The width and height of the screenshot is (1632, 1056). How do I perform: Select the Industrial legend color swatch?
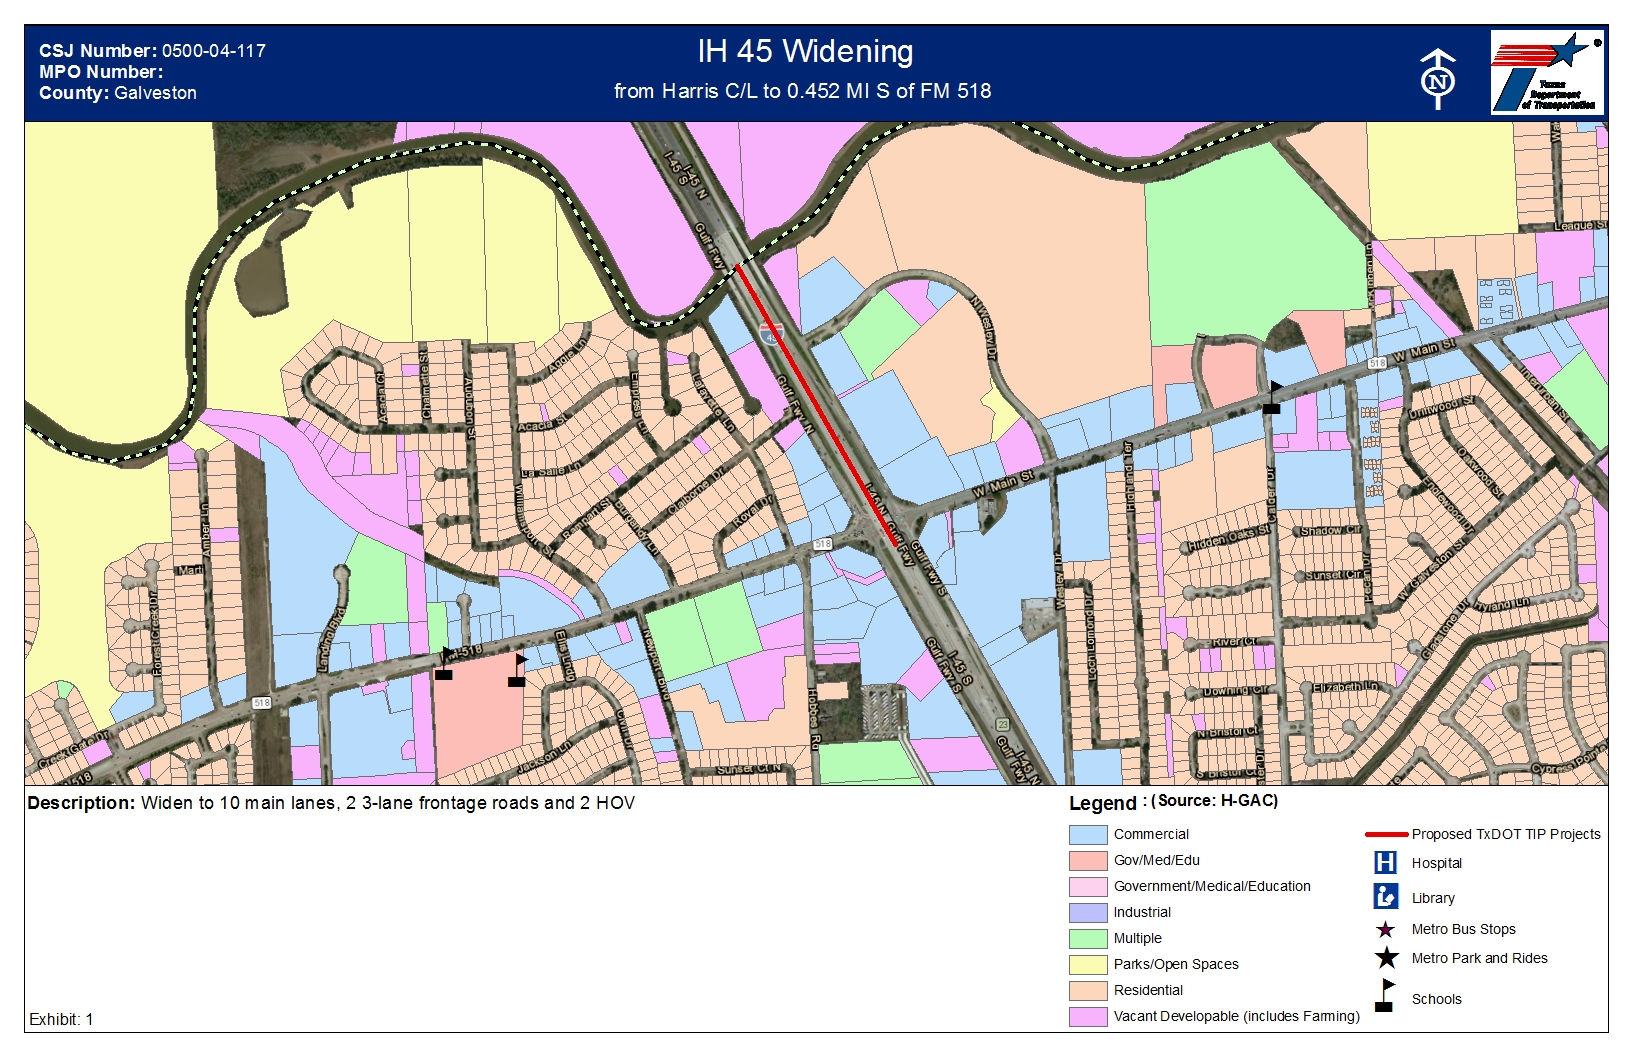point(1087,912)
